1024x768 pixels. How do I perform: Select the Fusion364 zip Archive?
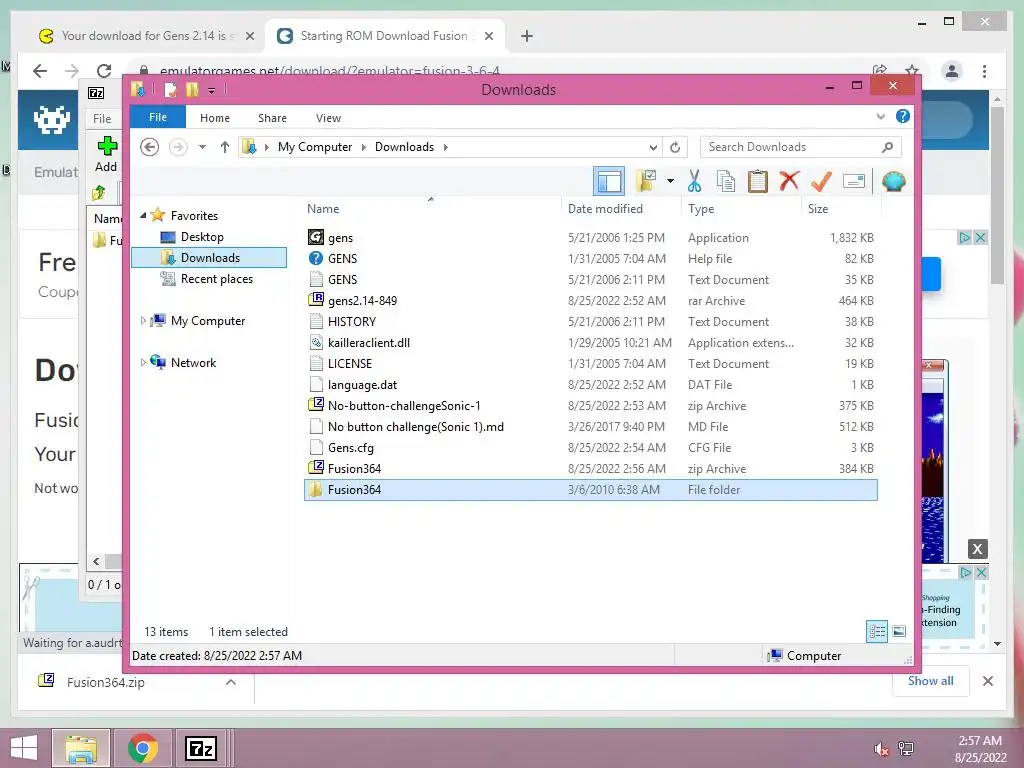pos(590,468)
